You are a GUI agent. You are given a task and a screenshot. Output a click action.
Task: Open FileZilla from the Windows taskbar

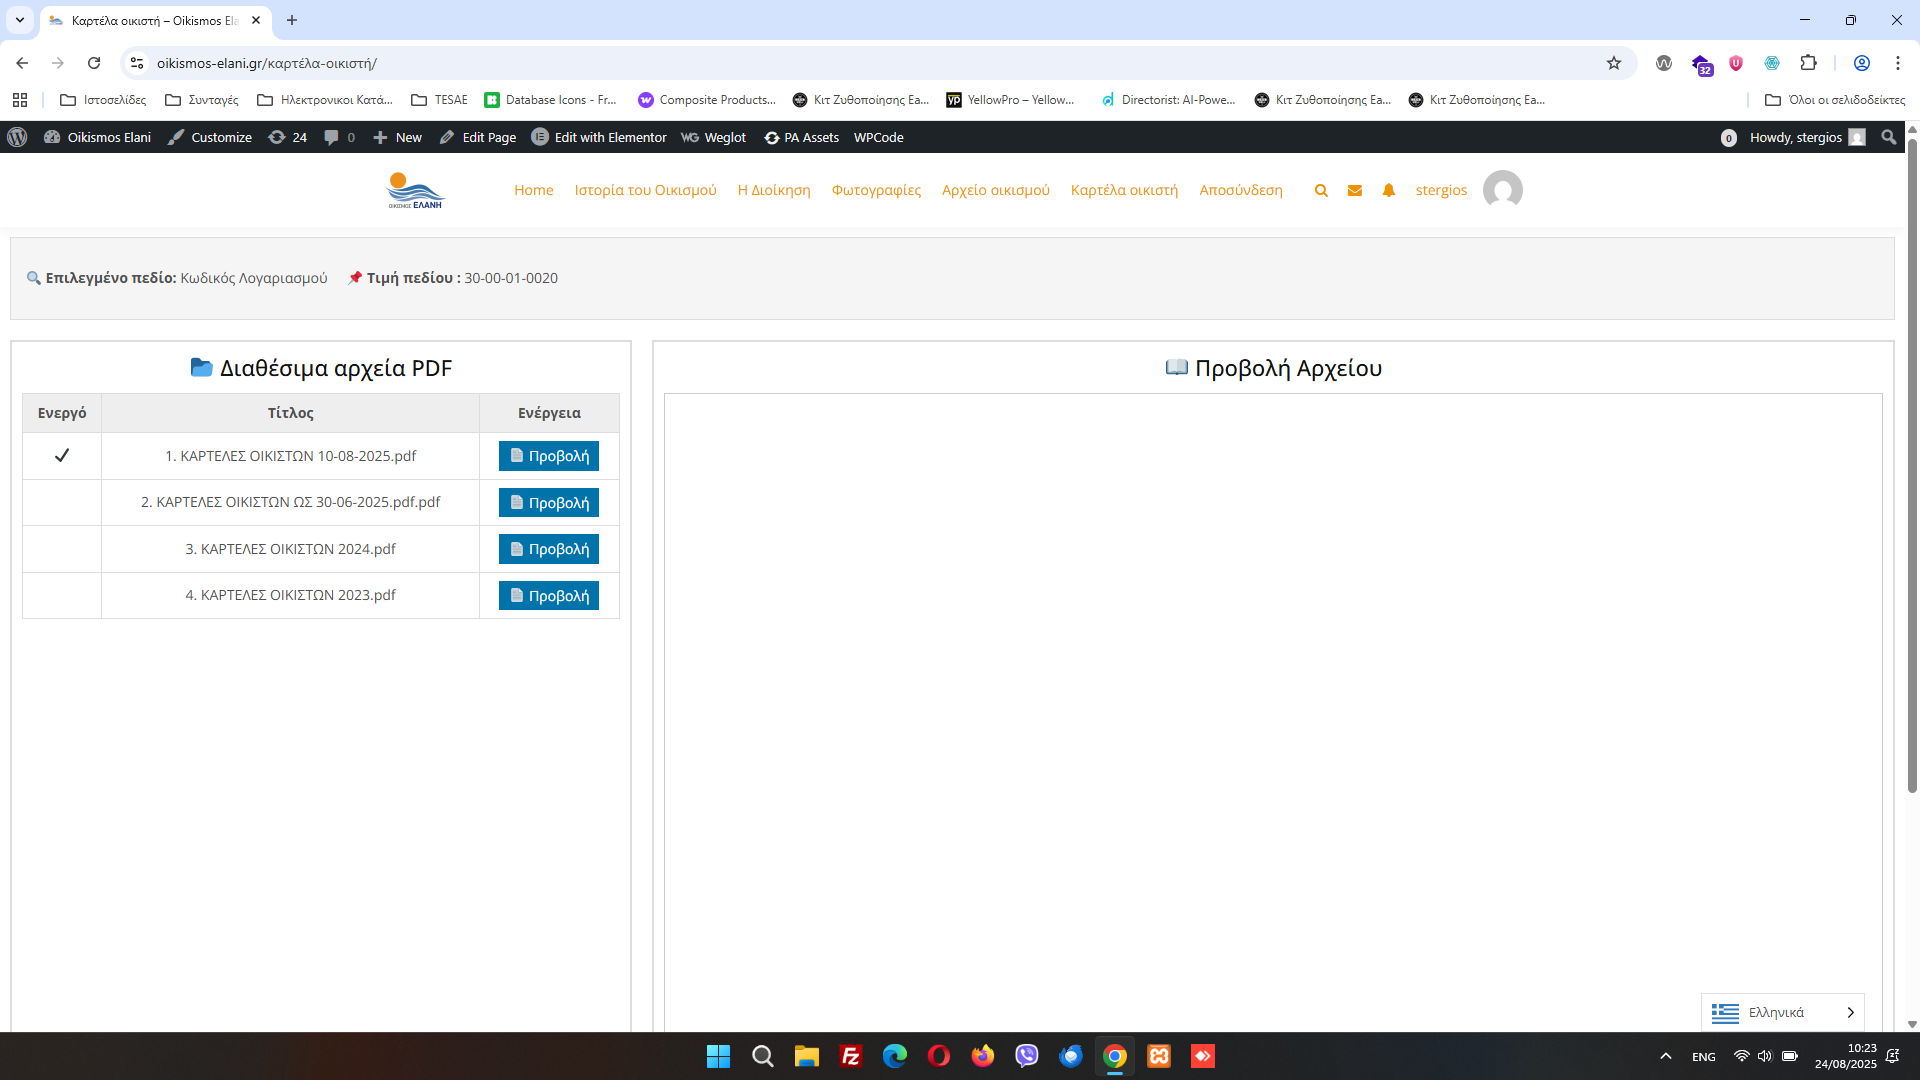point(851,1056)
